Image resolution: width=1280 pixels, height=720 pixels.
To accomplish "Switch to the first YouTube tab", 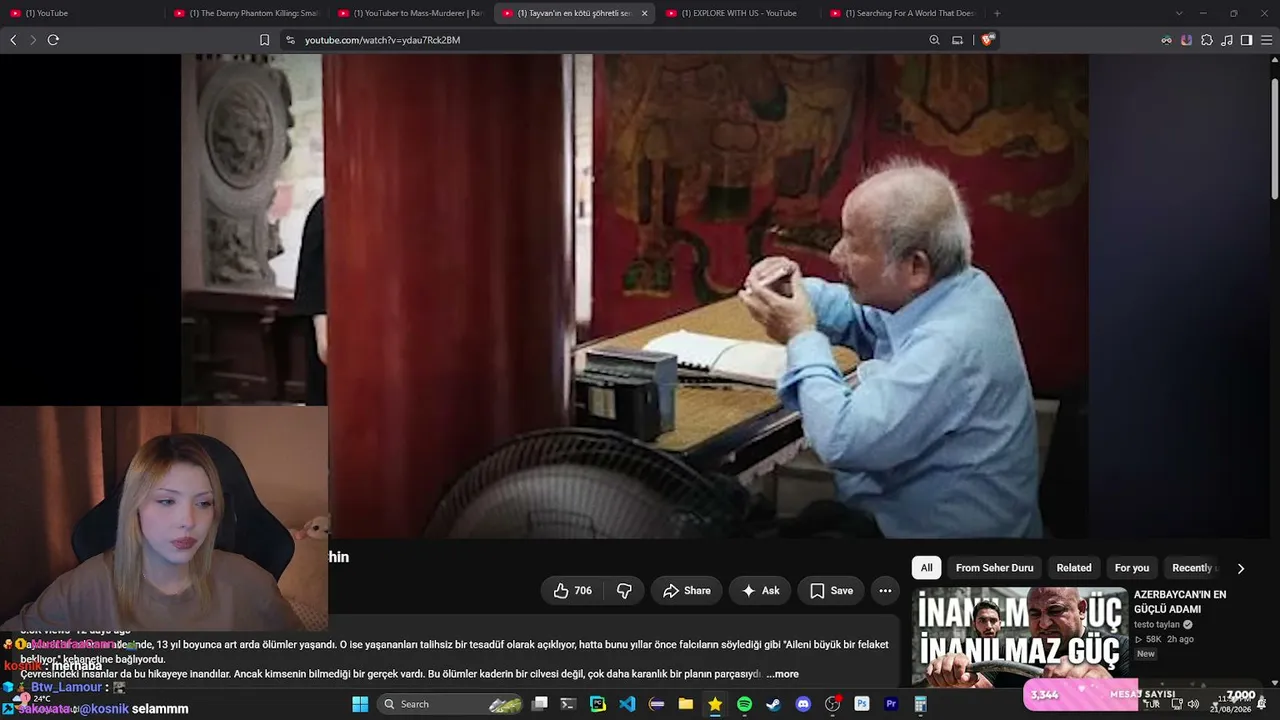I will coord(80,13).
